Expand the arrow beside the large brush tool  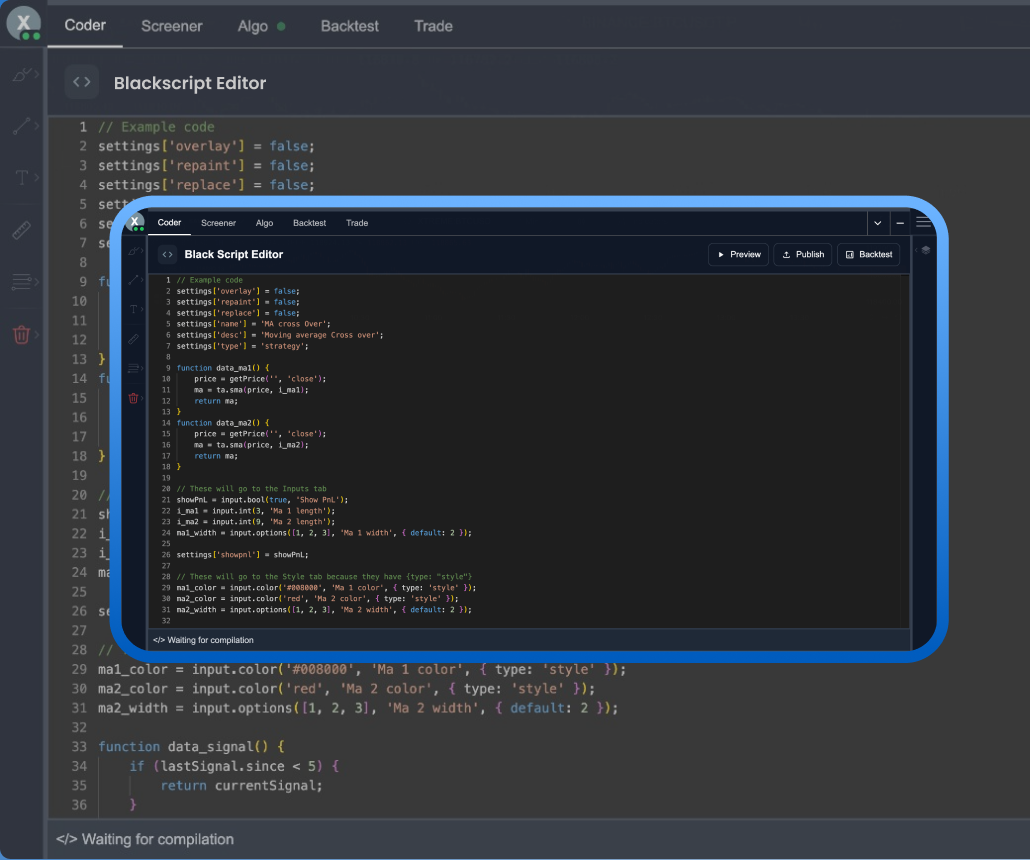[37, 74]
